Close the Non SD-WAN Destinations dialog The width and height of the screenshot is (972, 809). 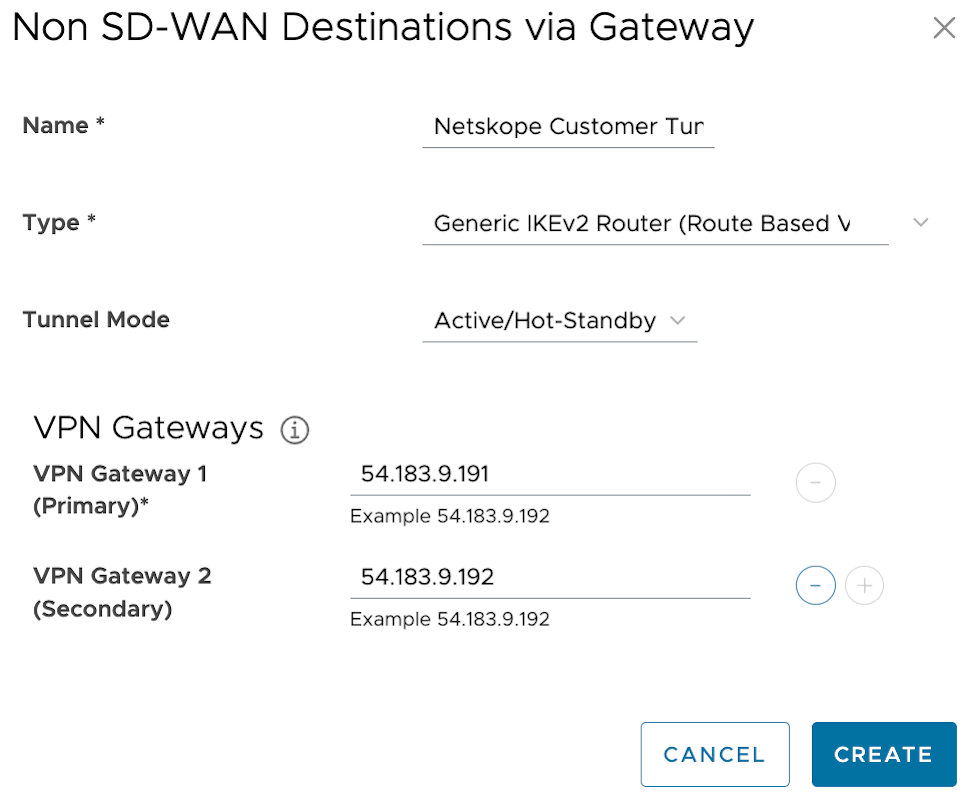tap(945, 28)
